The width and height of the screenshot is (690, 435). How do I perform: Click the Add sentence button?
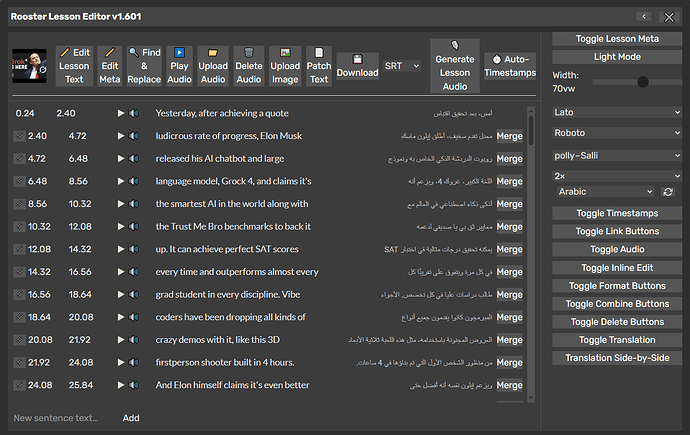(x=131, y=418)
